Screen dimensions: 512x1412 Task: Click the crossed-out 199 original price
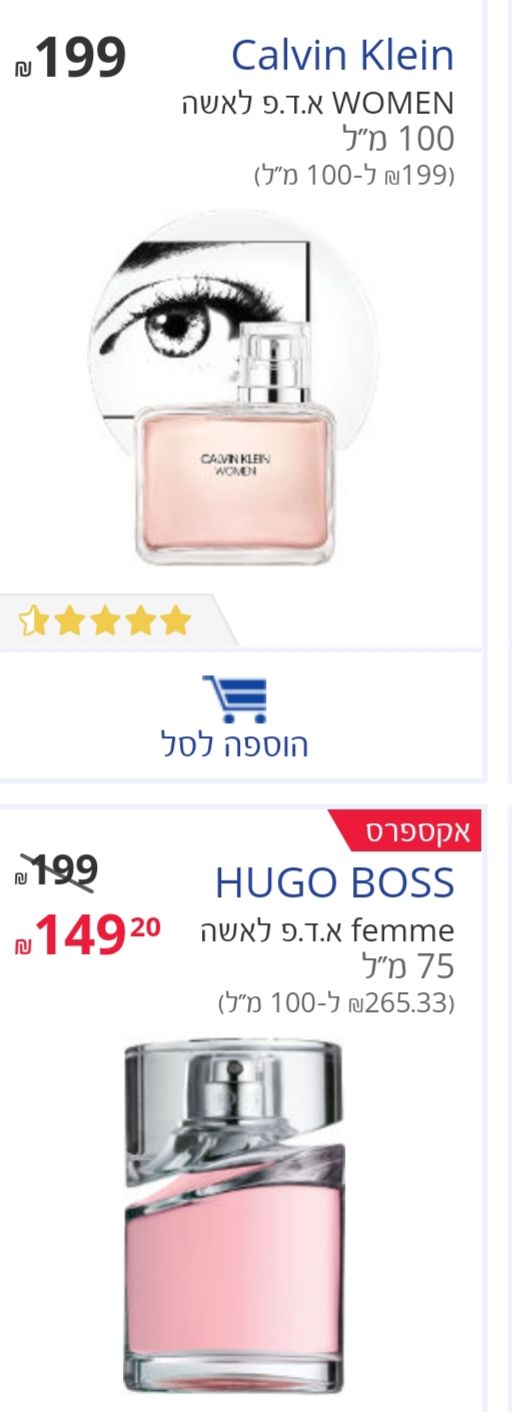point(58,871)
